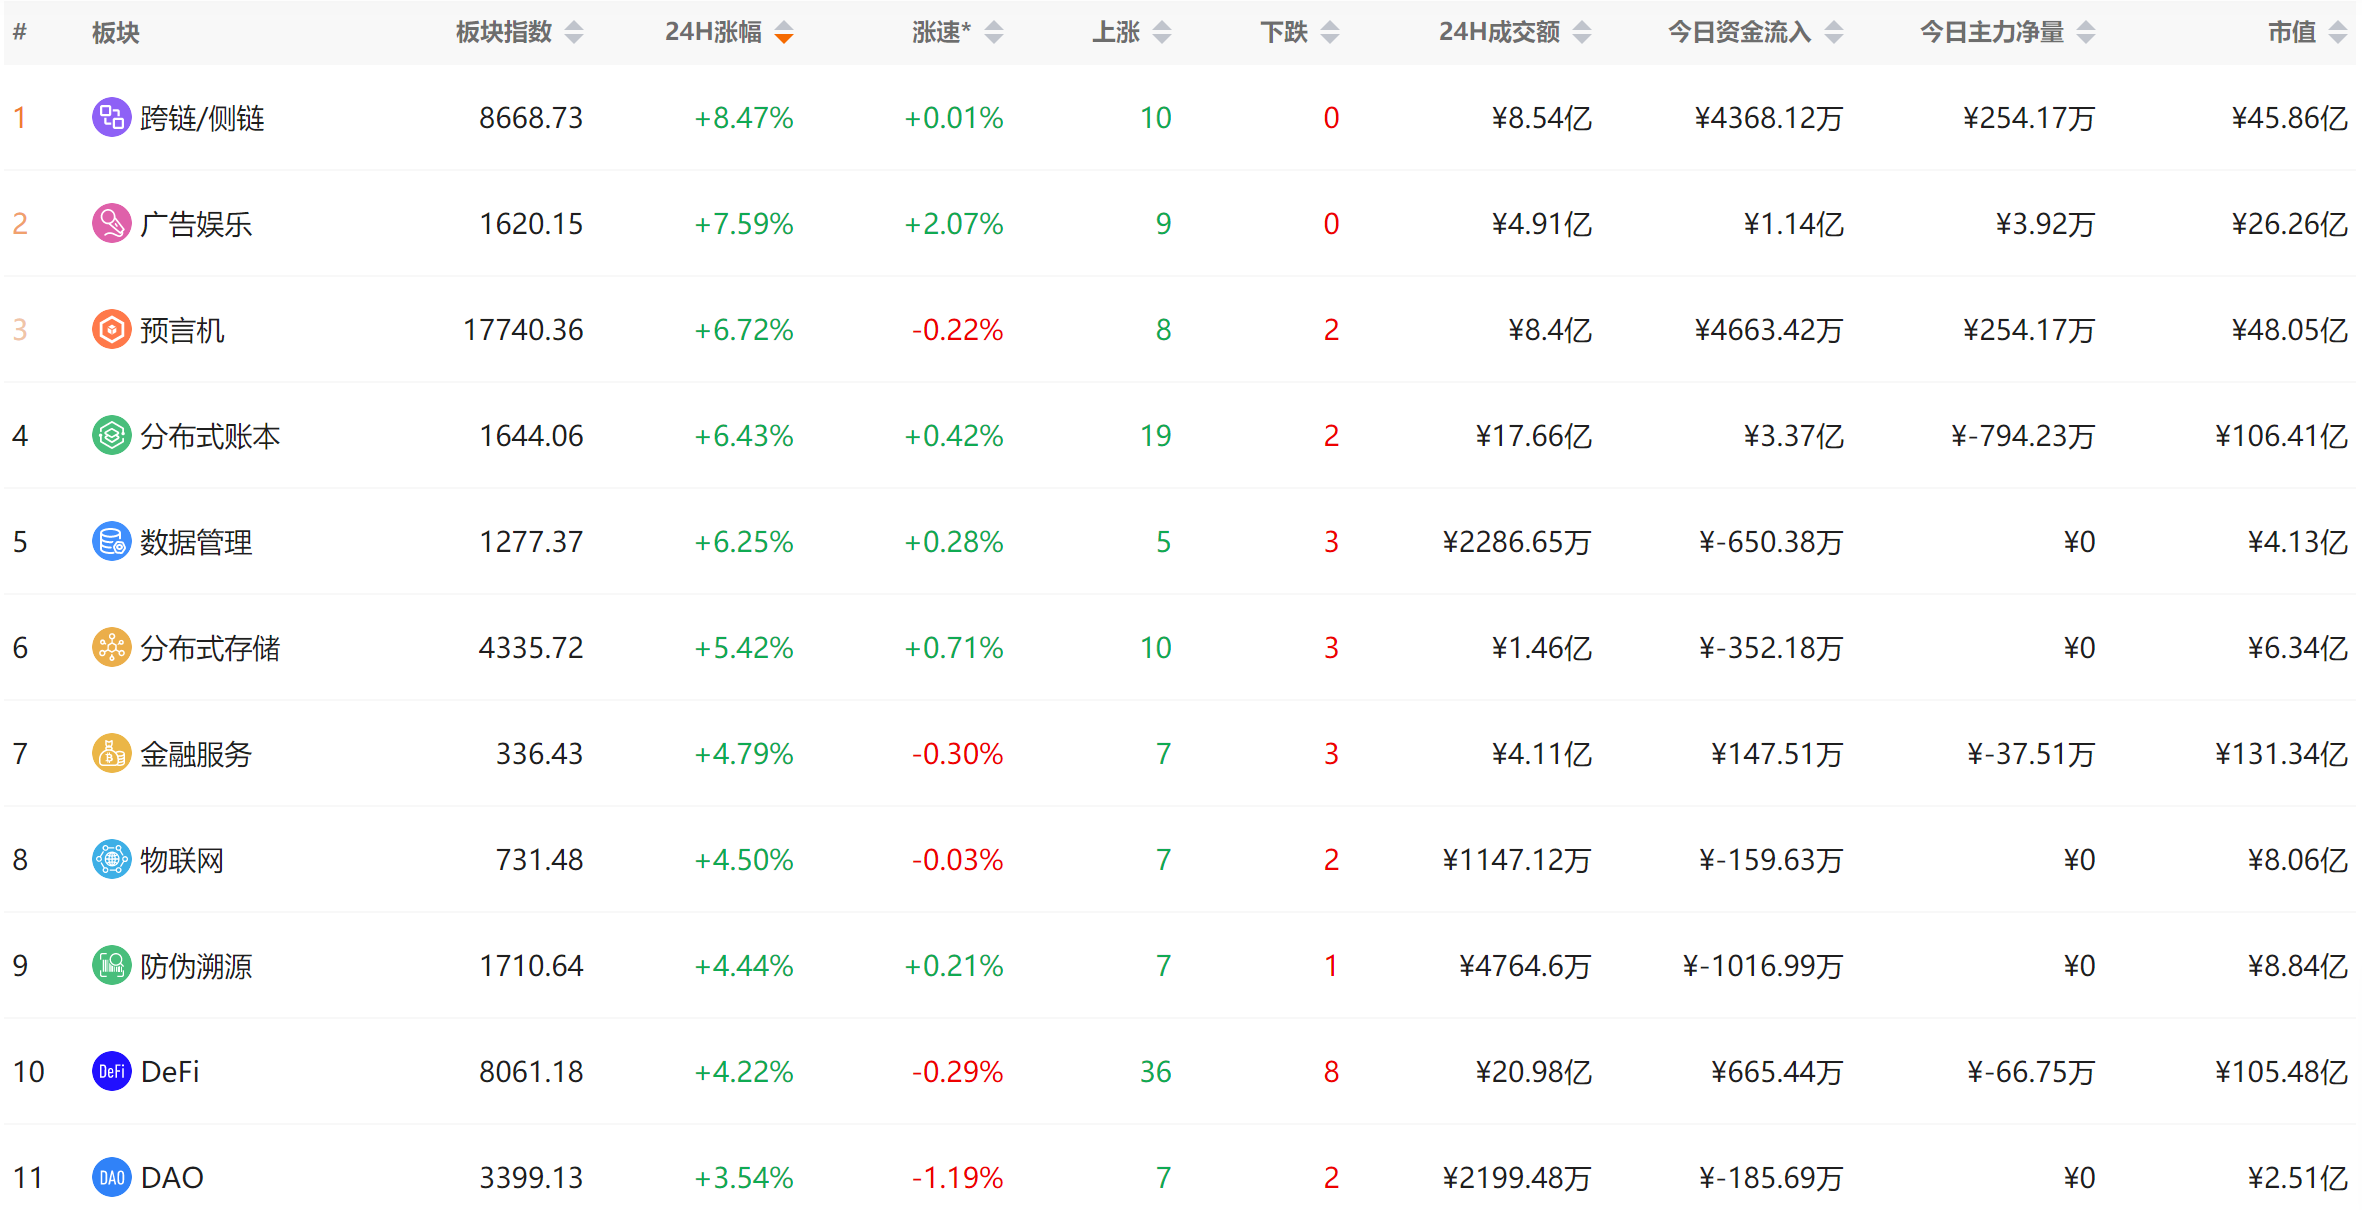Image resolution: width=2362 pixels, height=1210 pixels.
Task: Click 今日主力净量 column header
Action: pos(1992,33)
